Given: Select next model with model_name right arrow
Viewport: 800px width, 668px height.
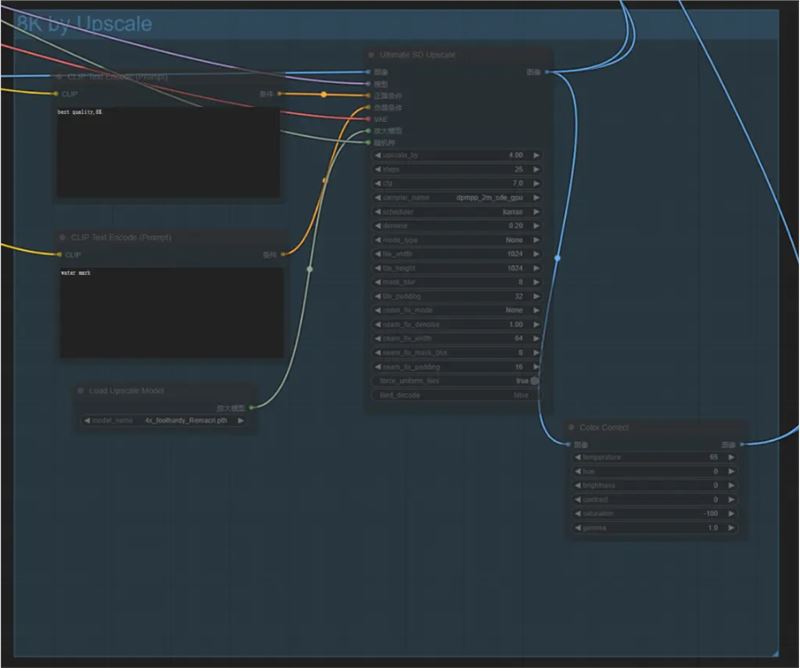Looking at the screenshot, I should (x=240, y=420).
